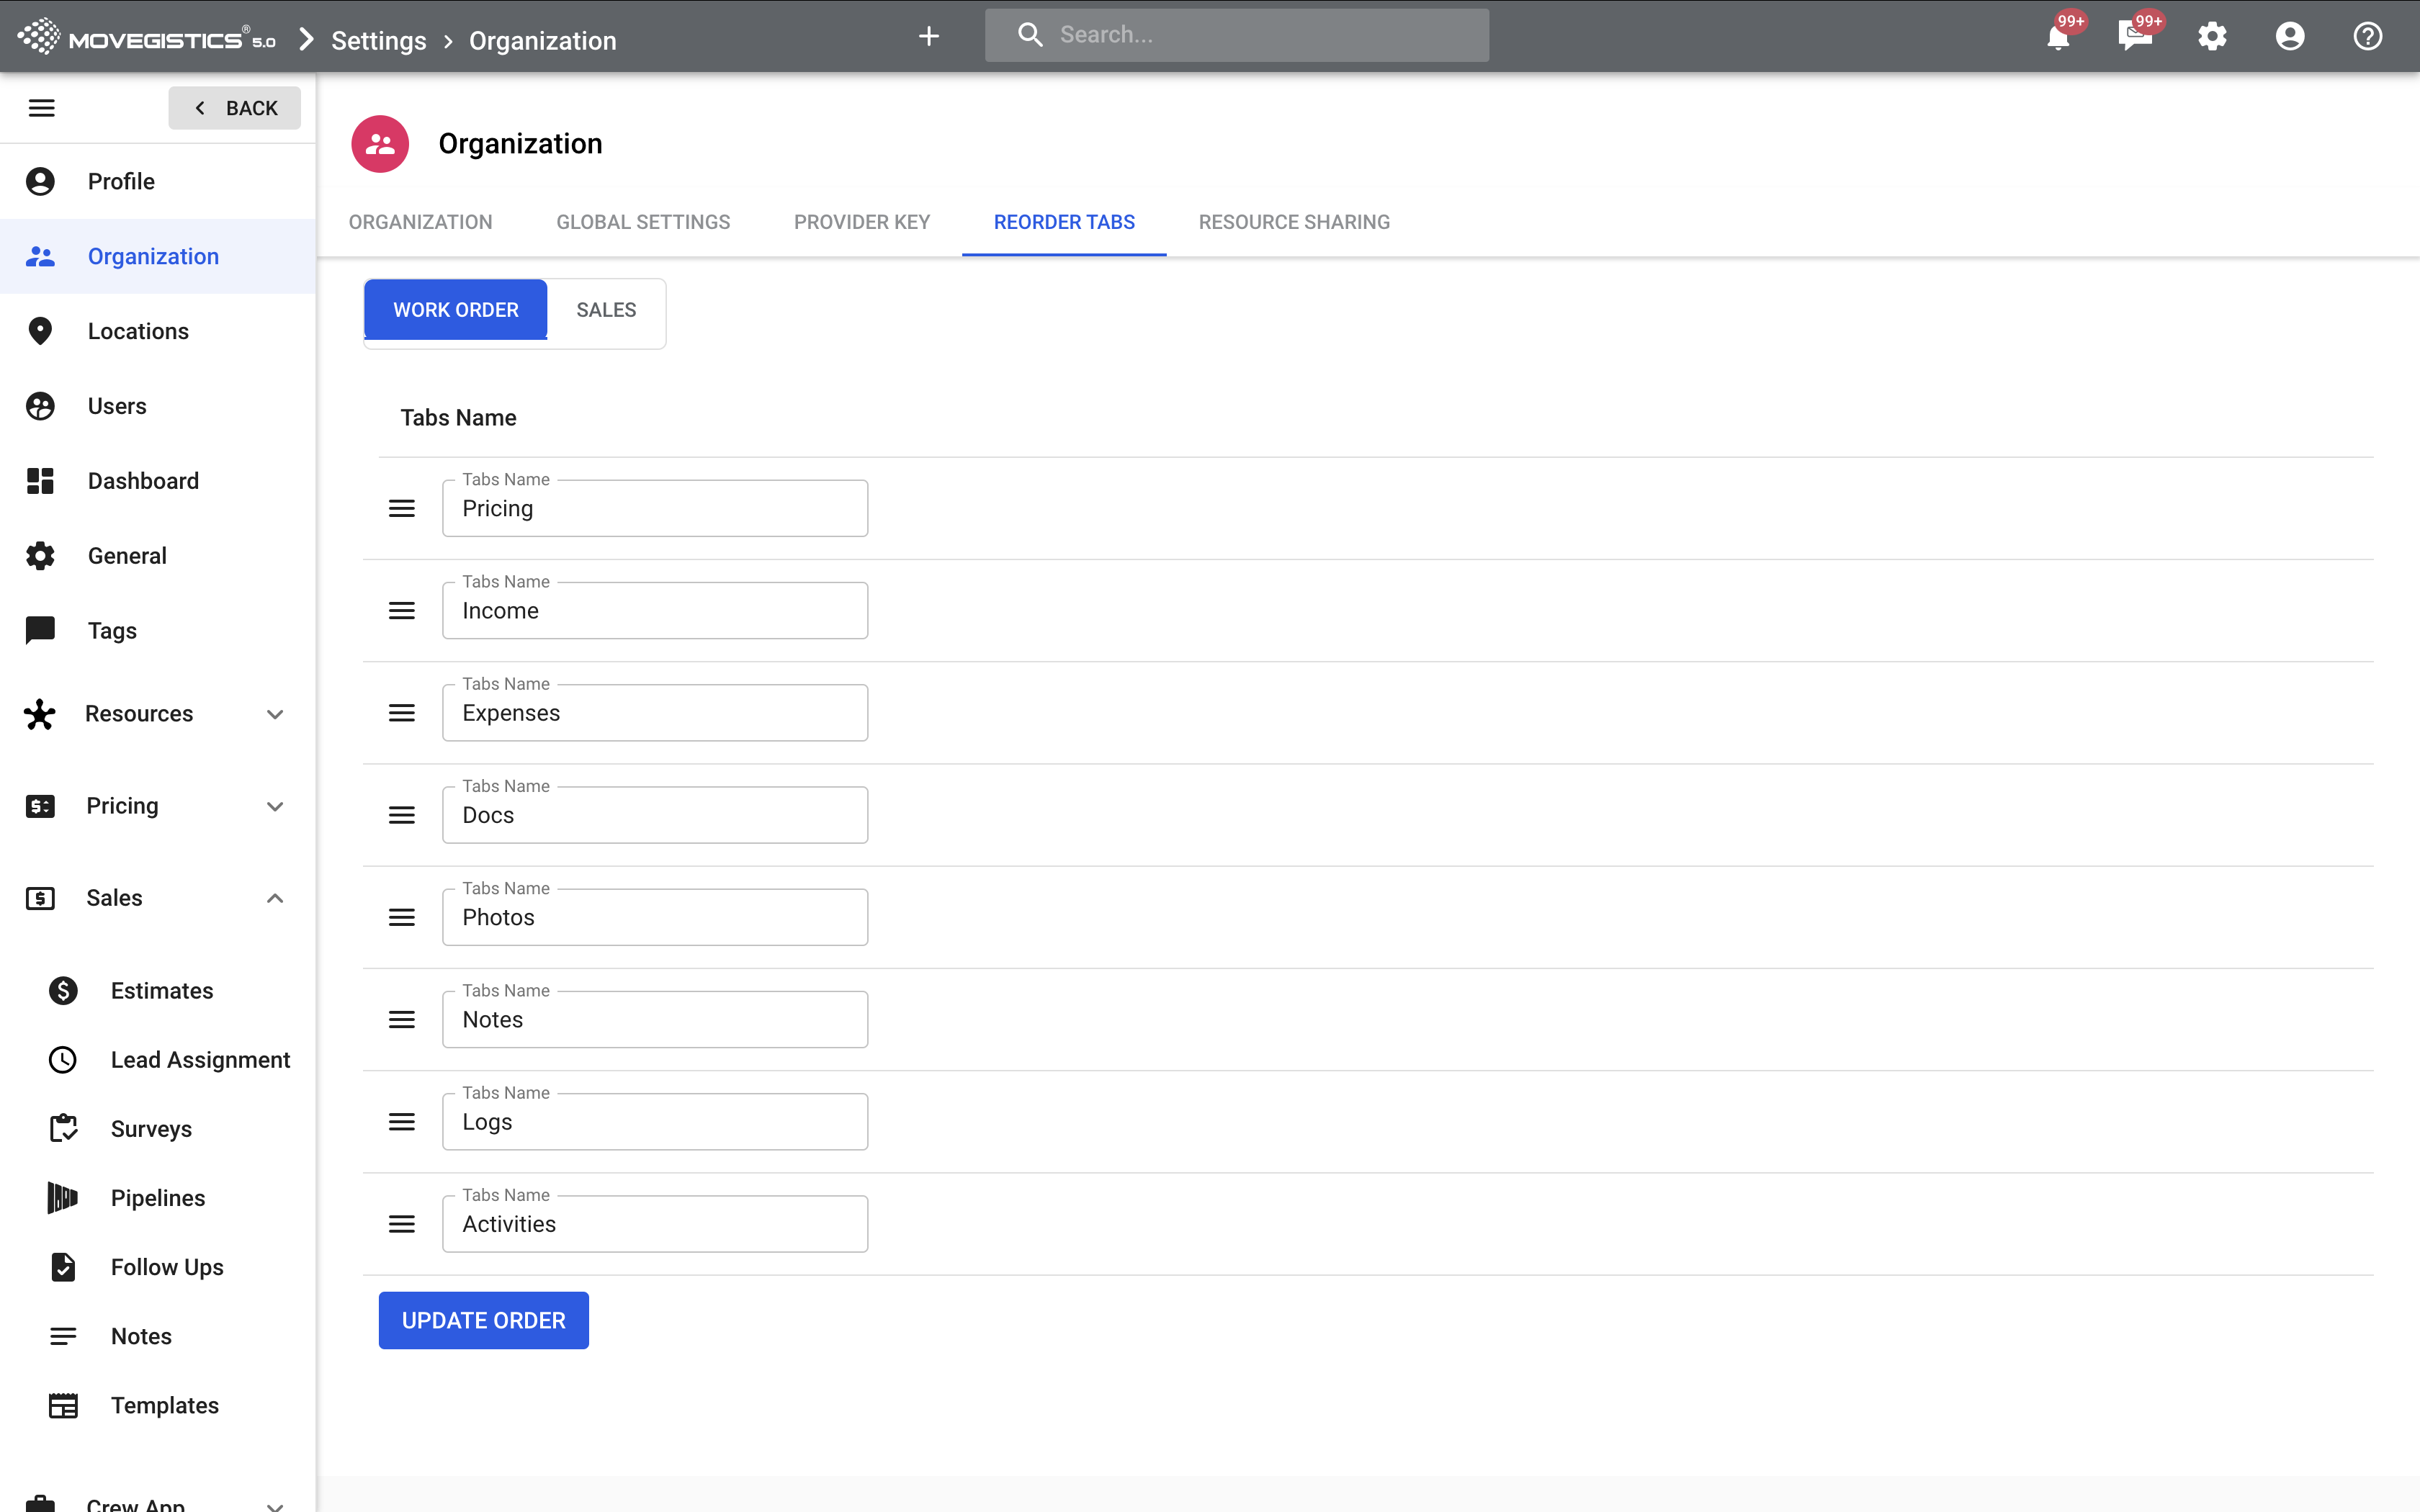Click the help question mark icon

point(2367,37)
